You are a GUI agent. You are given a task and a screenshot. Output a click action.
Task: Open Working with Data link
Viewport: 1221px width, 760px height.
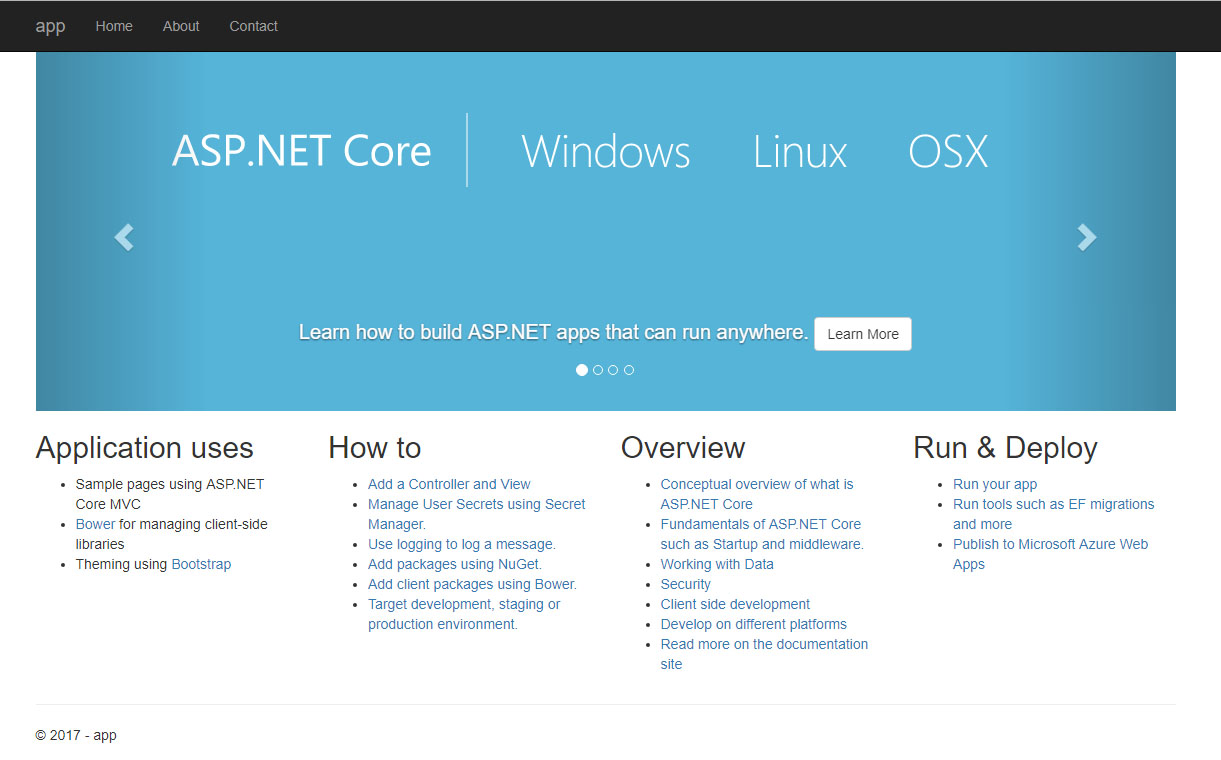tap(717, 564)
